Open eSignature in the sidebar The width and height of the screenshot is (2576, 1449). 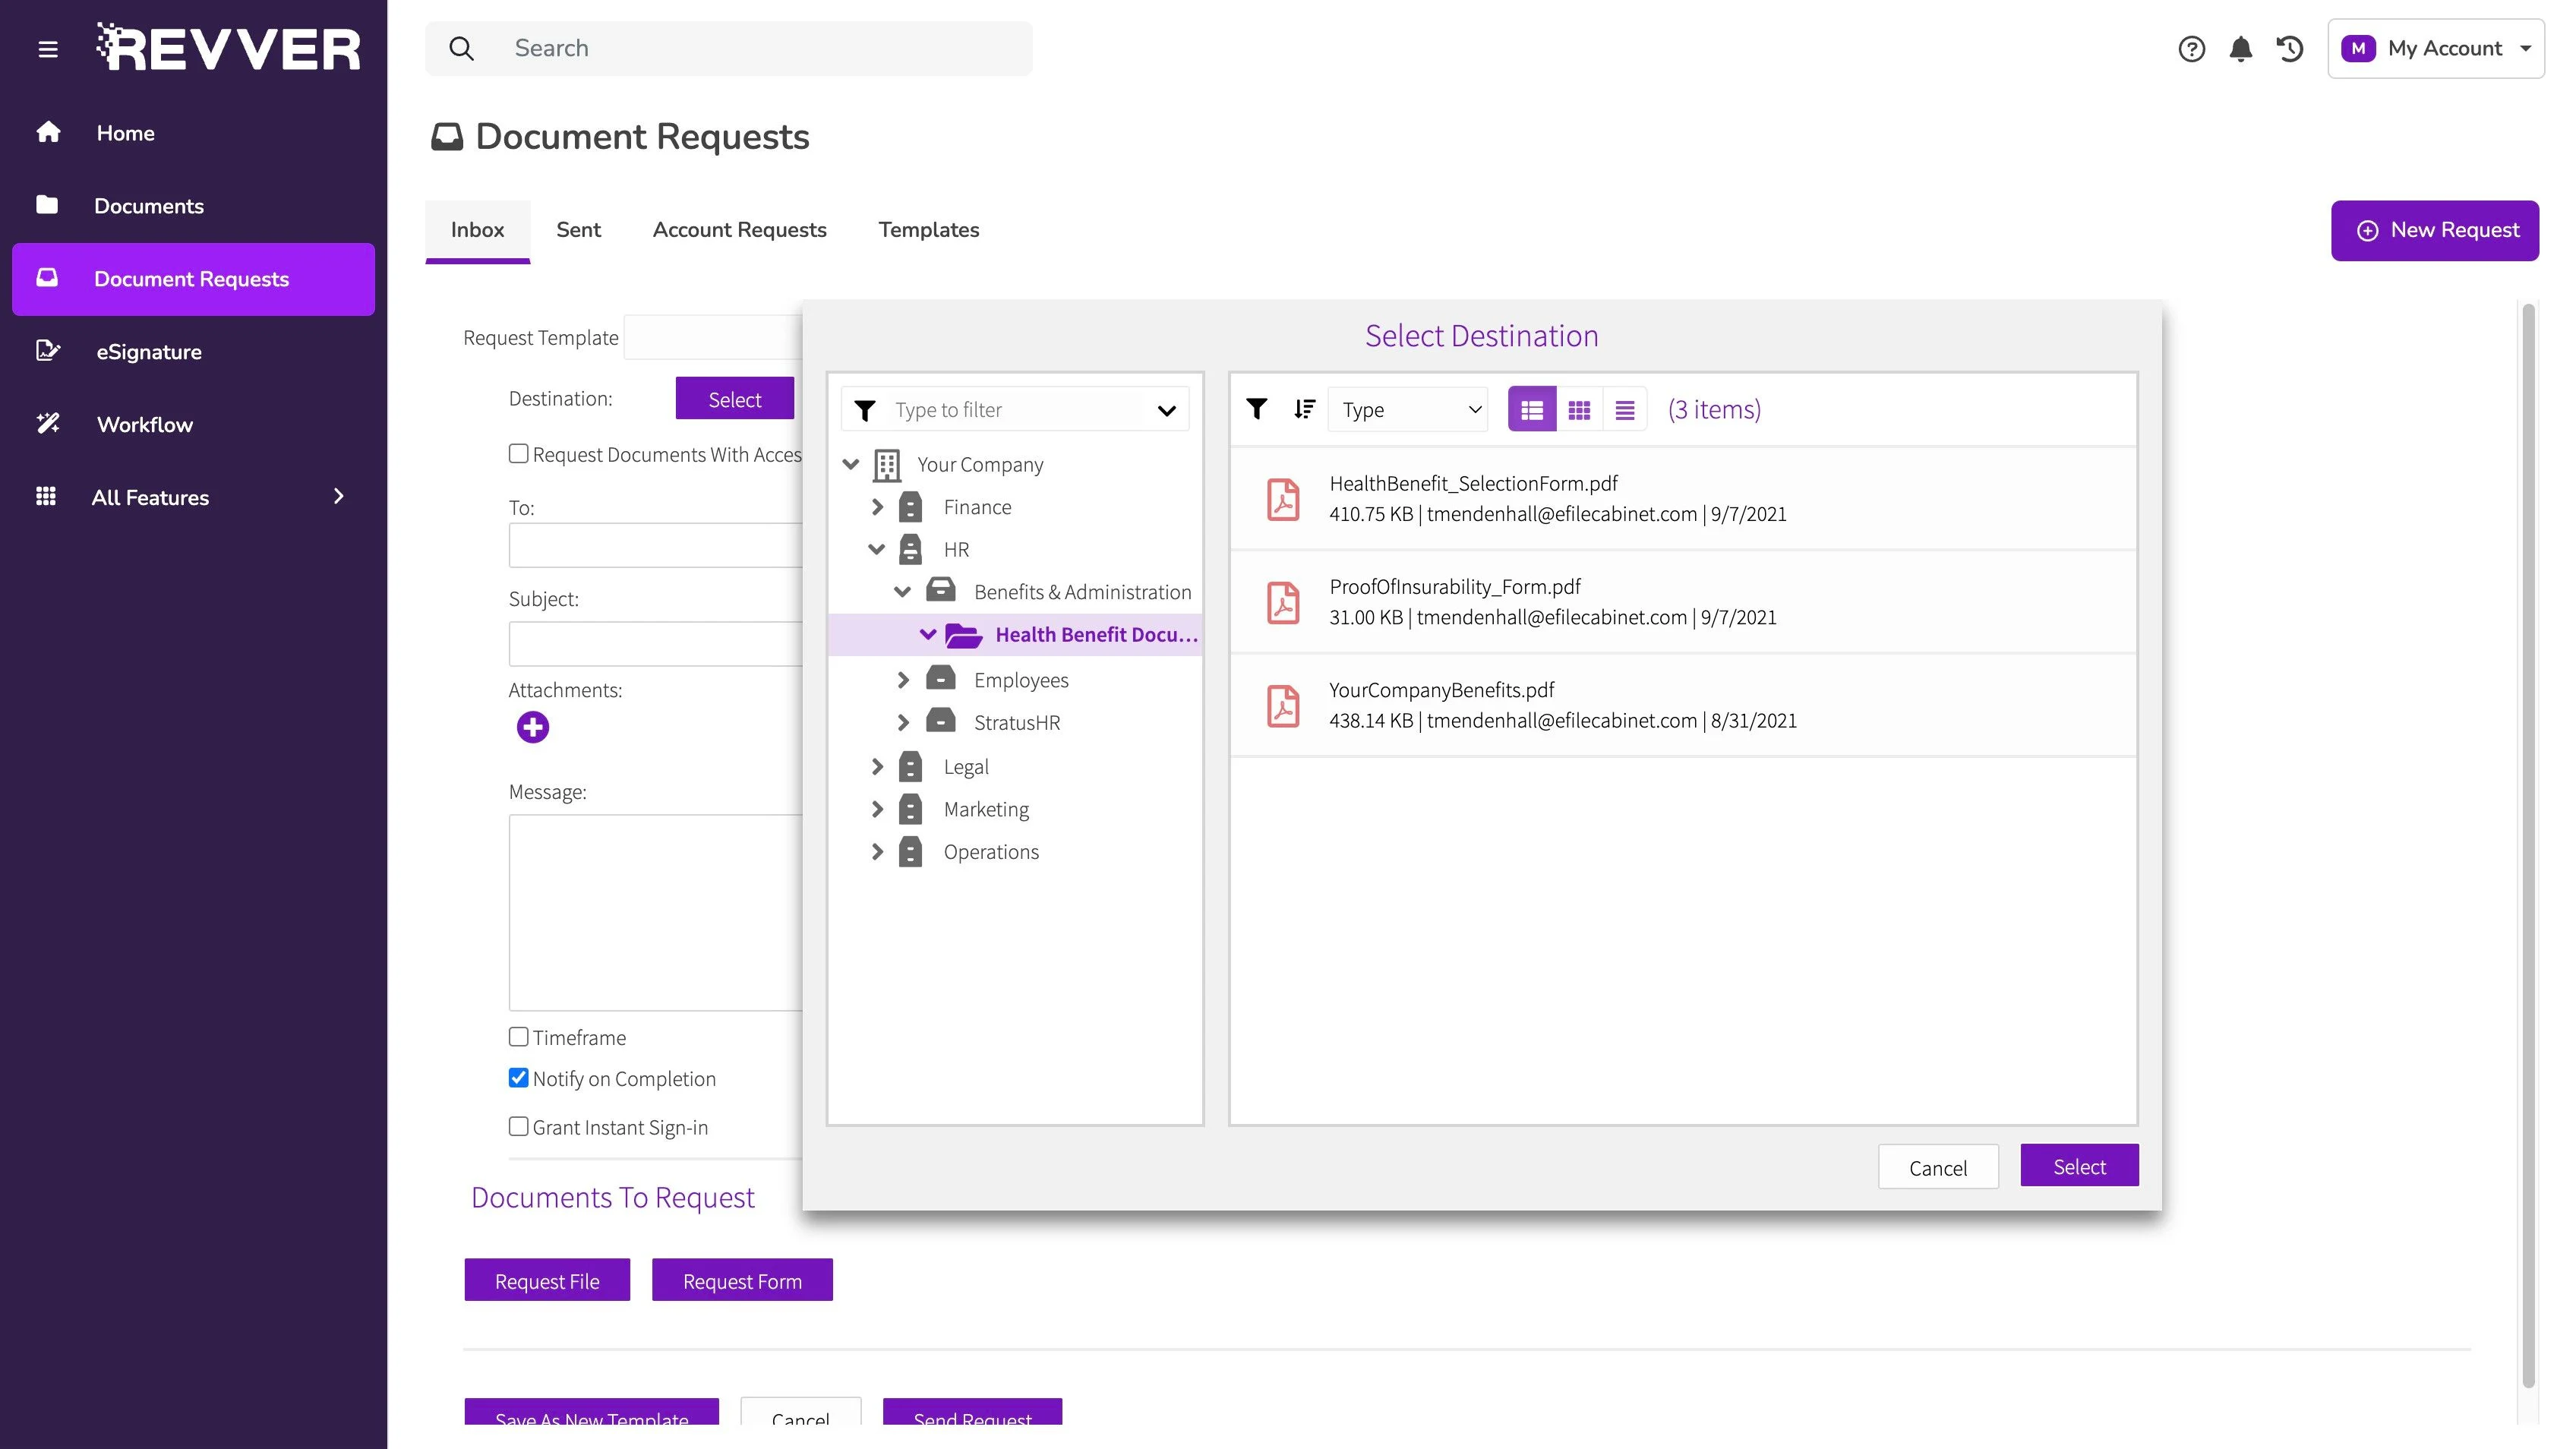pyautogui.click(x=148, y=352)
